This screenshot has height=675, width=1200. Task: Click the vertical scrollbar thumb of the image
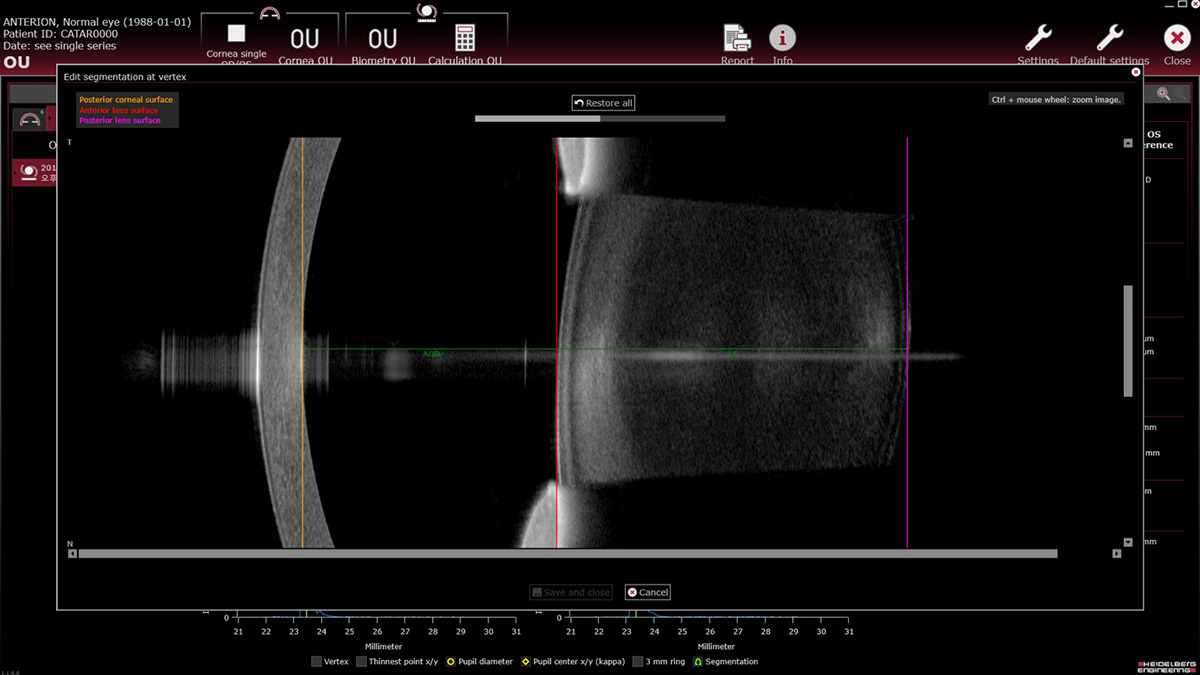[1128, 341]
